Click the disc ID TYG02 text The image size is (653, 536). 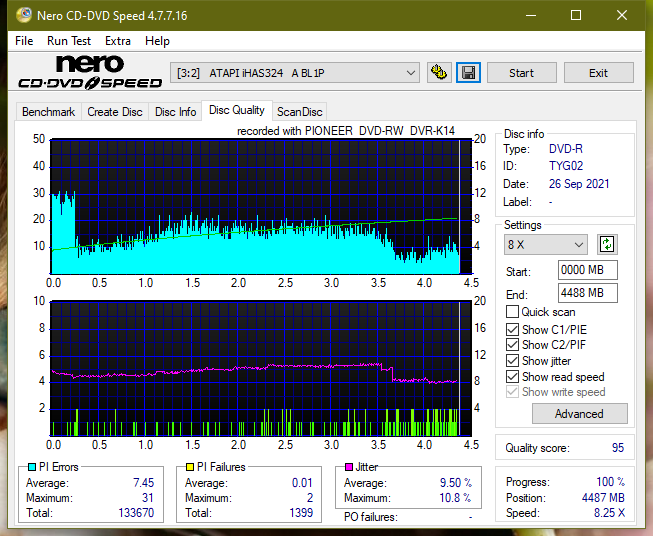click(x=566, y=166)
